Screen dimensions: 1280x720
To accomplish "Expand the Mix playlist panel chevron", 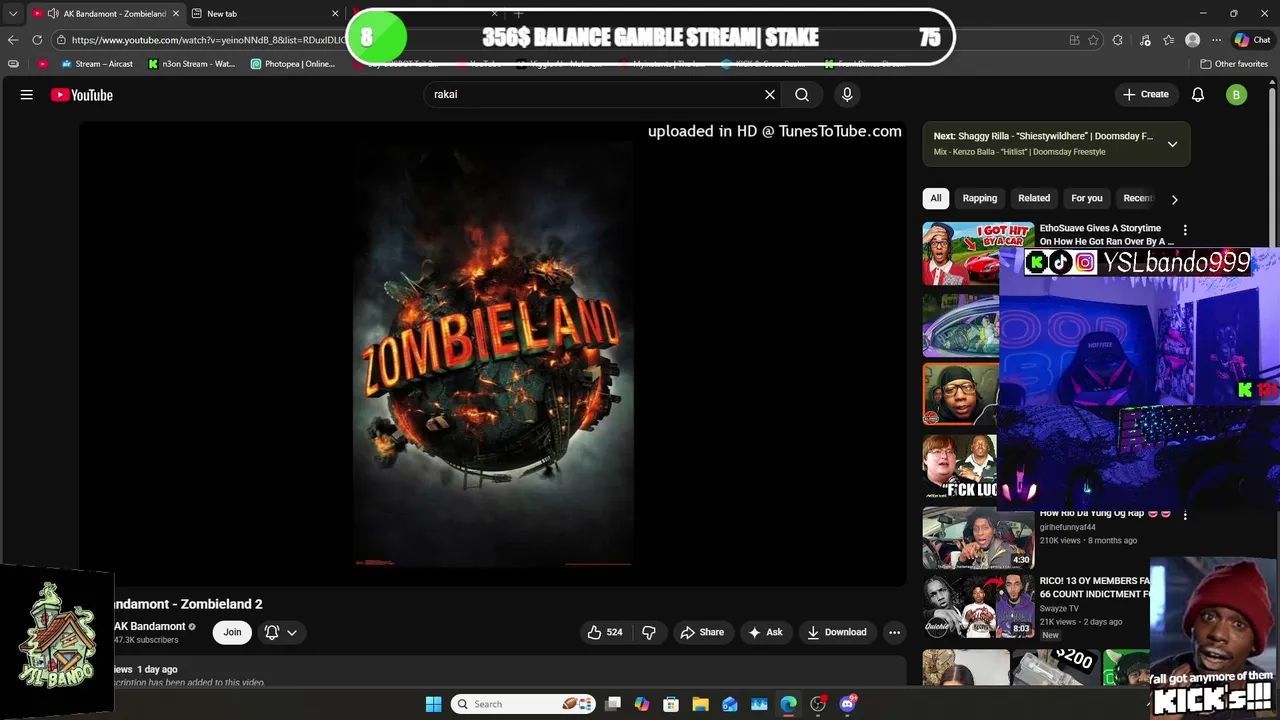I will click(1173, 144).
